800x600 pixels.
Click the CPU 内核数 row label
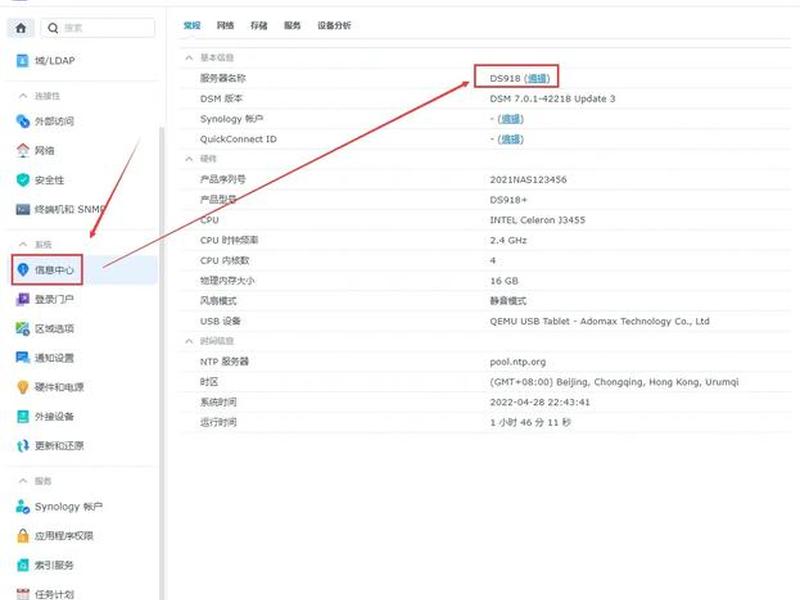pos(224,261)
